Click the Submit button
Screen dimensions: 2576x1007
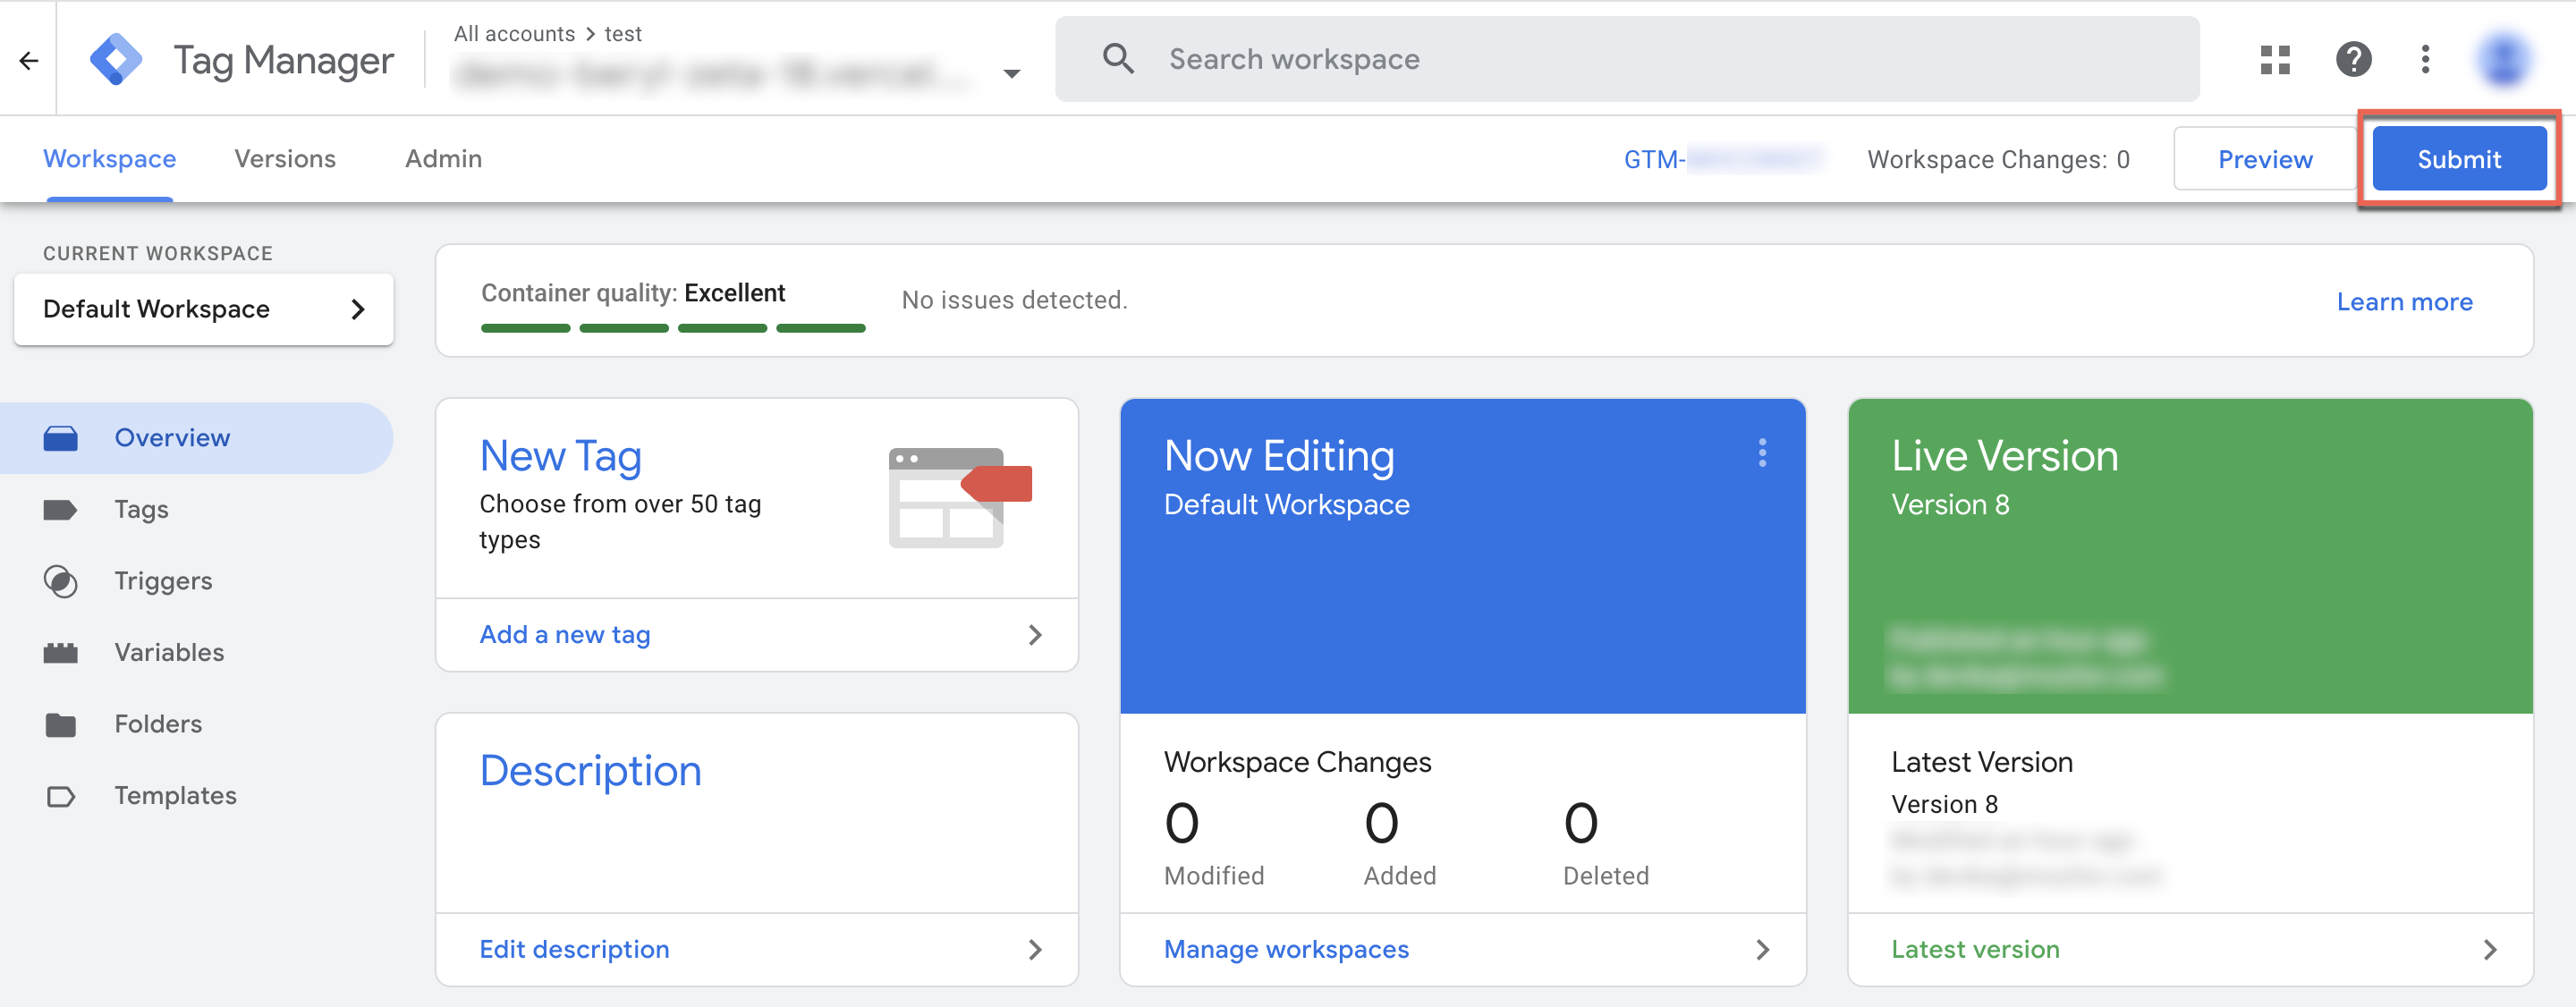click(x=2459, y=158)
